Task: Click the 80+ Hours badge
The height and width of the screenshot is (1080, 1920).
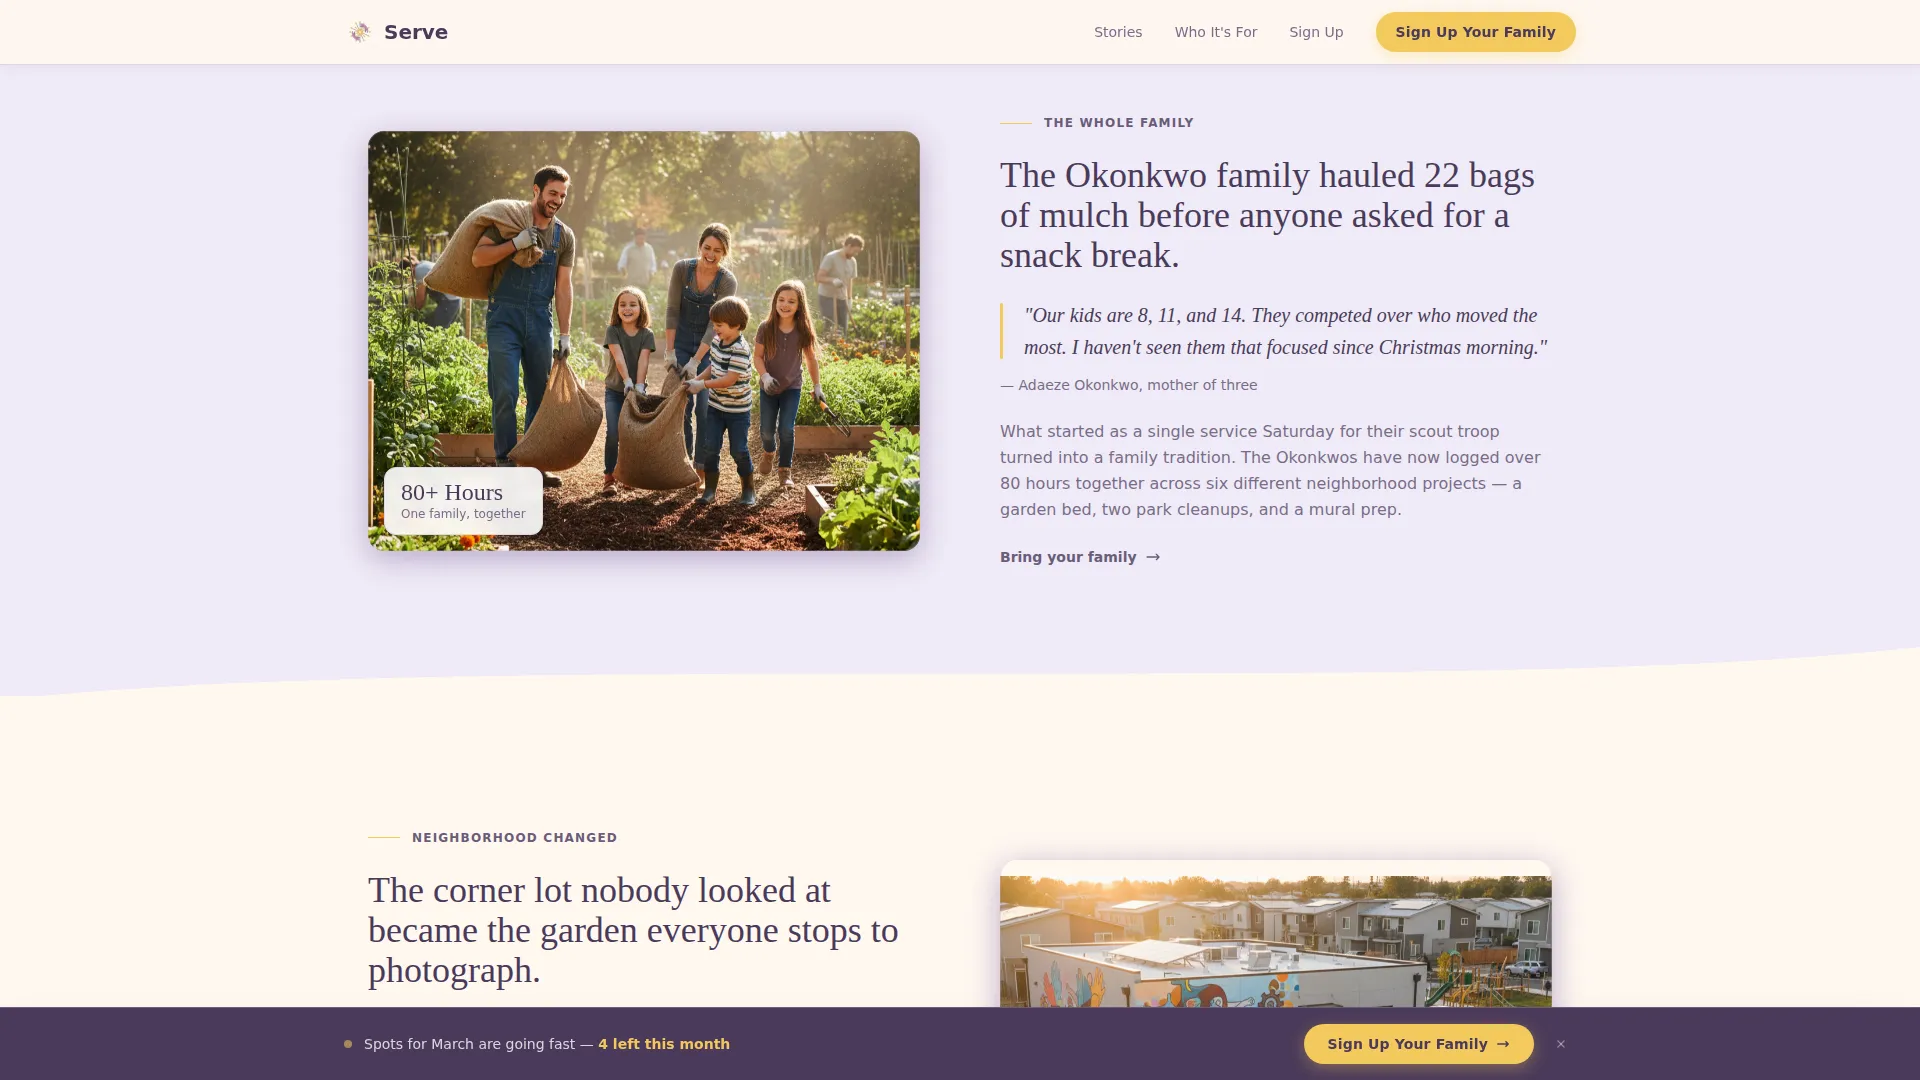Action: coord(463,501)
